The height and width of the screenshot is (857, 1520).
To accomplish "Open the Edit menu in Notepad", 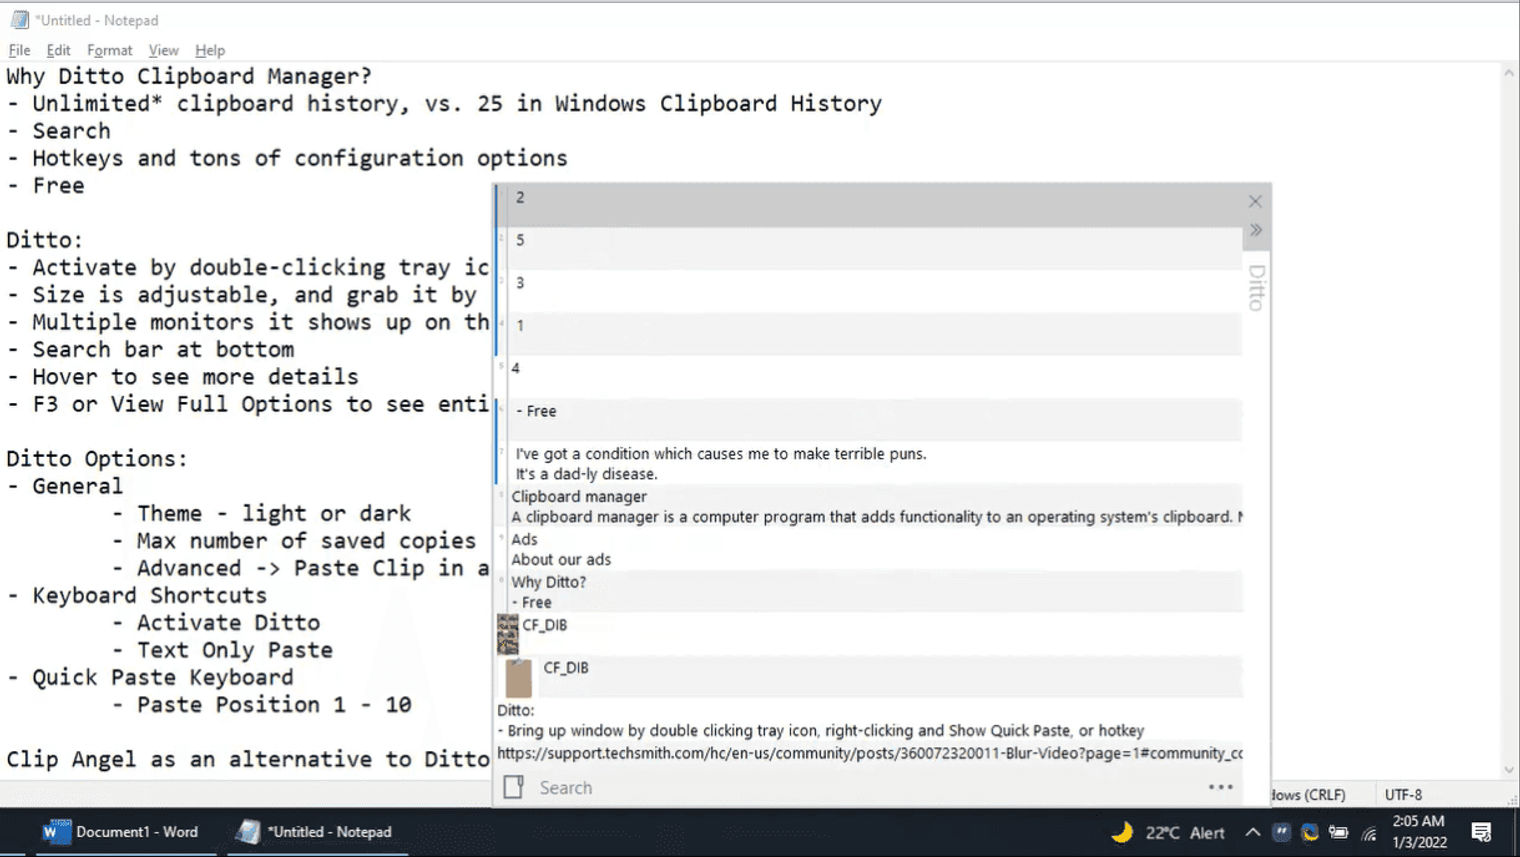I will click(58, 50).
